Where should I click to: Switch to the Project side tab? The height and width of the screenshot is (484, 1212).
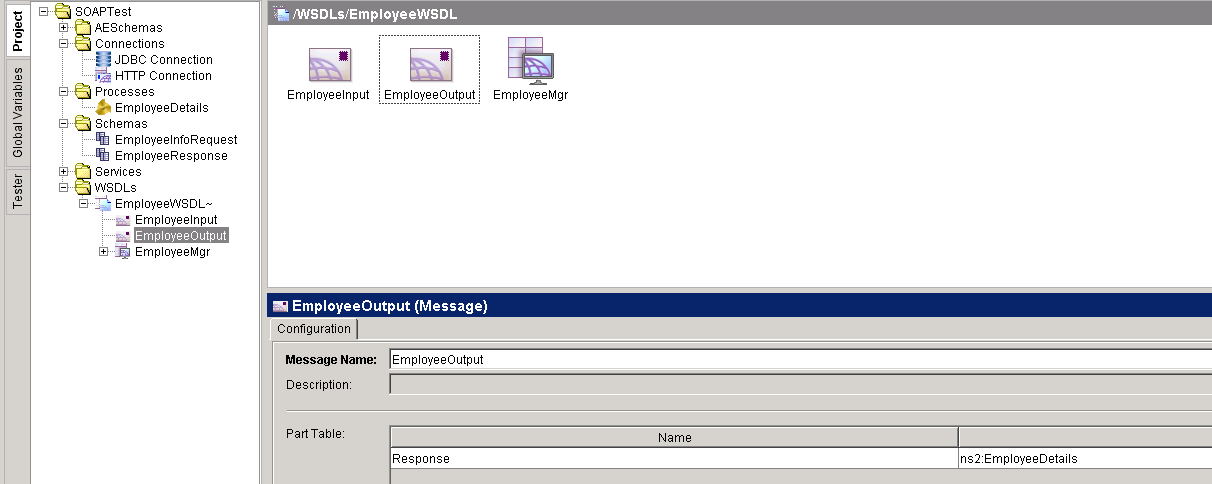17,29
